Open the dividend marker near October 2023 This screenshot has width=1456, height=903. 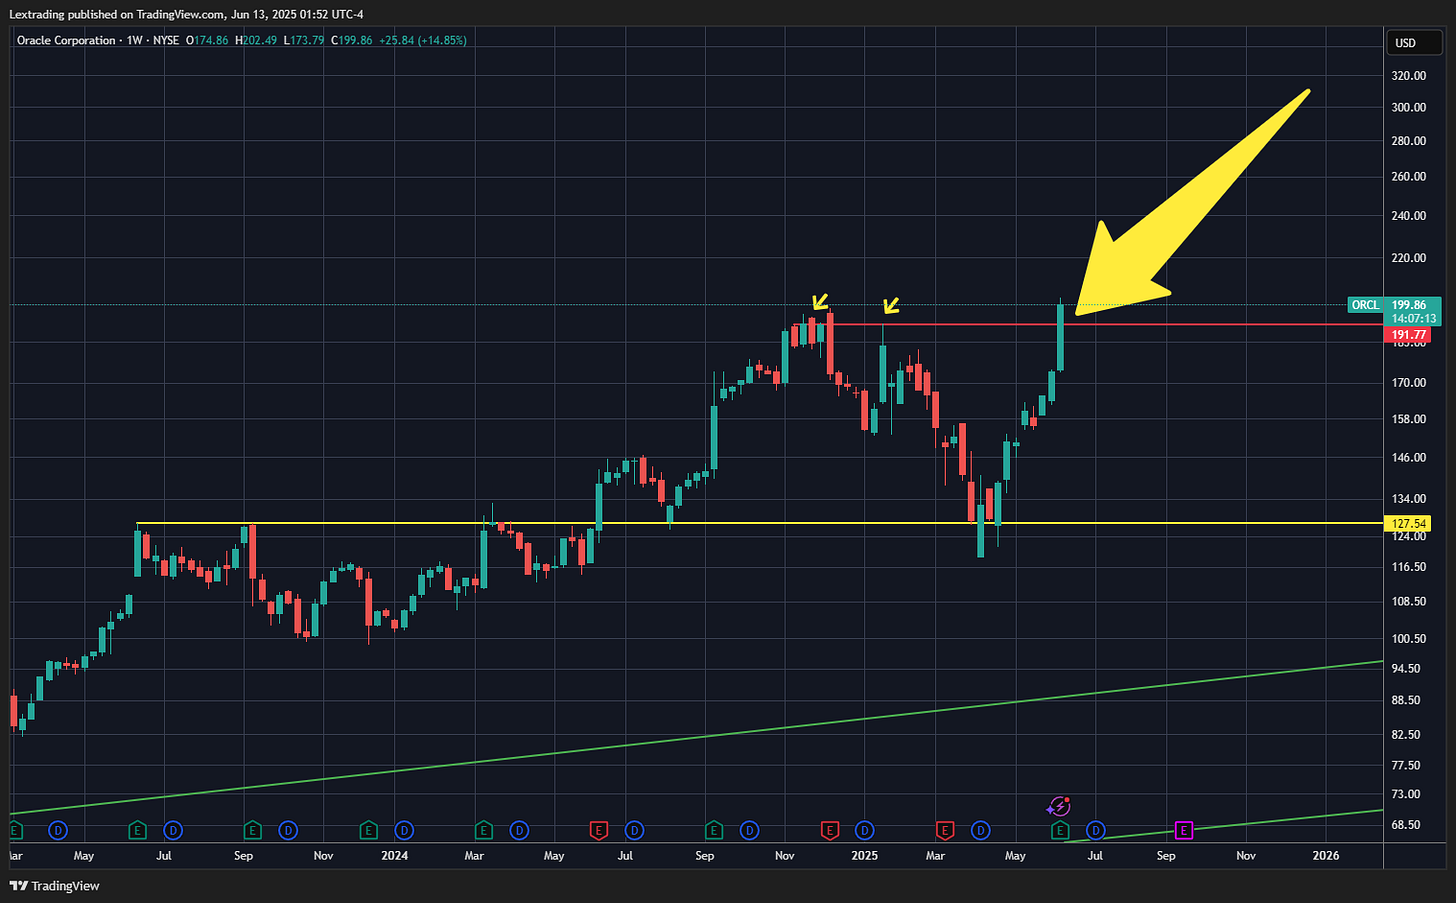(x=288, y=830)
